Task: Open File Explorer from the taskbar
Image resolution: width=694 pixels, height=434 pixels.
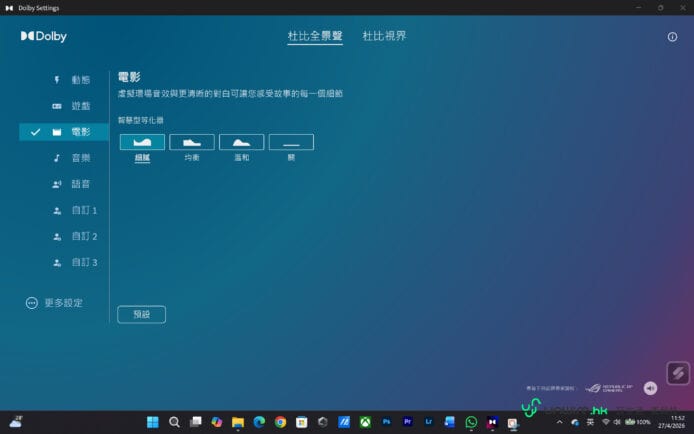Action: pos(238,422)
